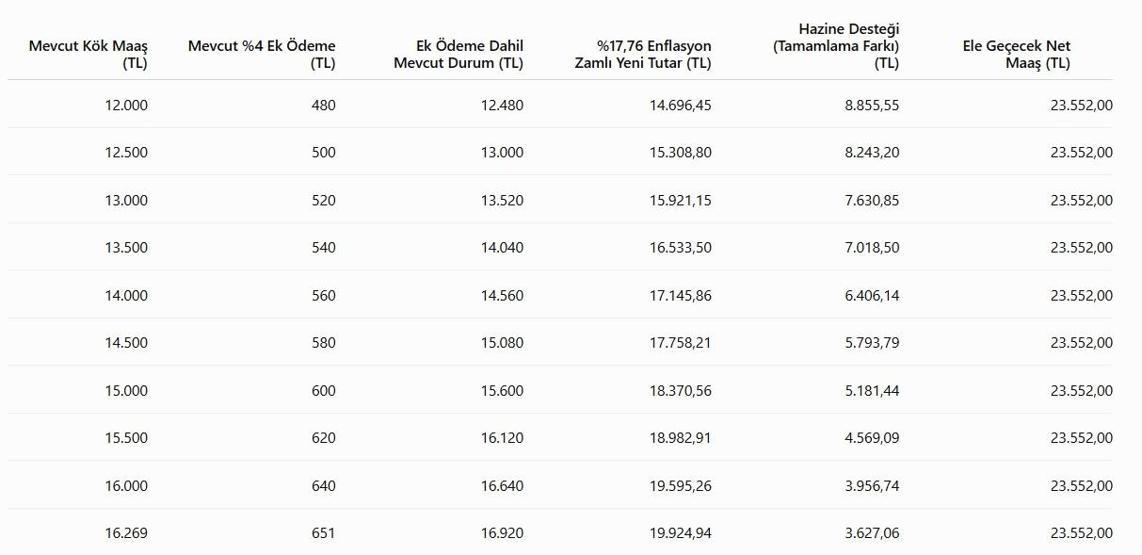Select the 13.000 cell in Ek Ödeme Dahil column
This screenshot has height=555, width=1142.
coord(502,153)
